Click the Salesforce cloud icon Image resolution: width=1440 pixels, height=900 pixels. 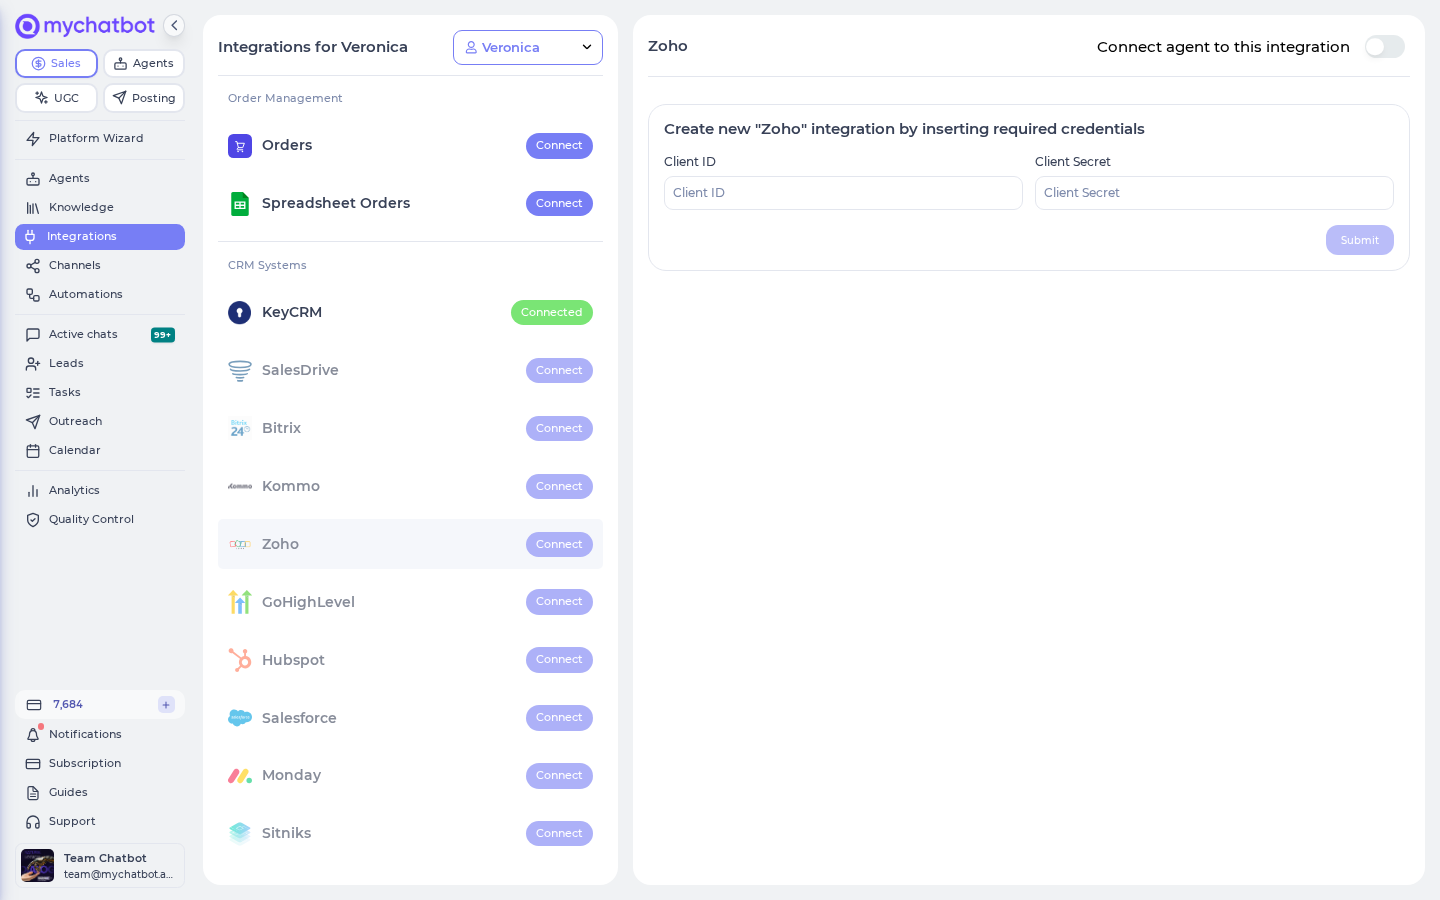point(240,718)
